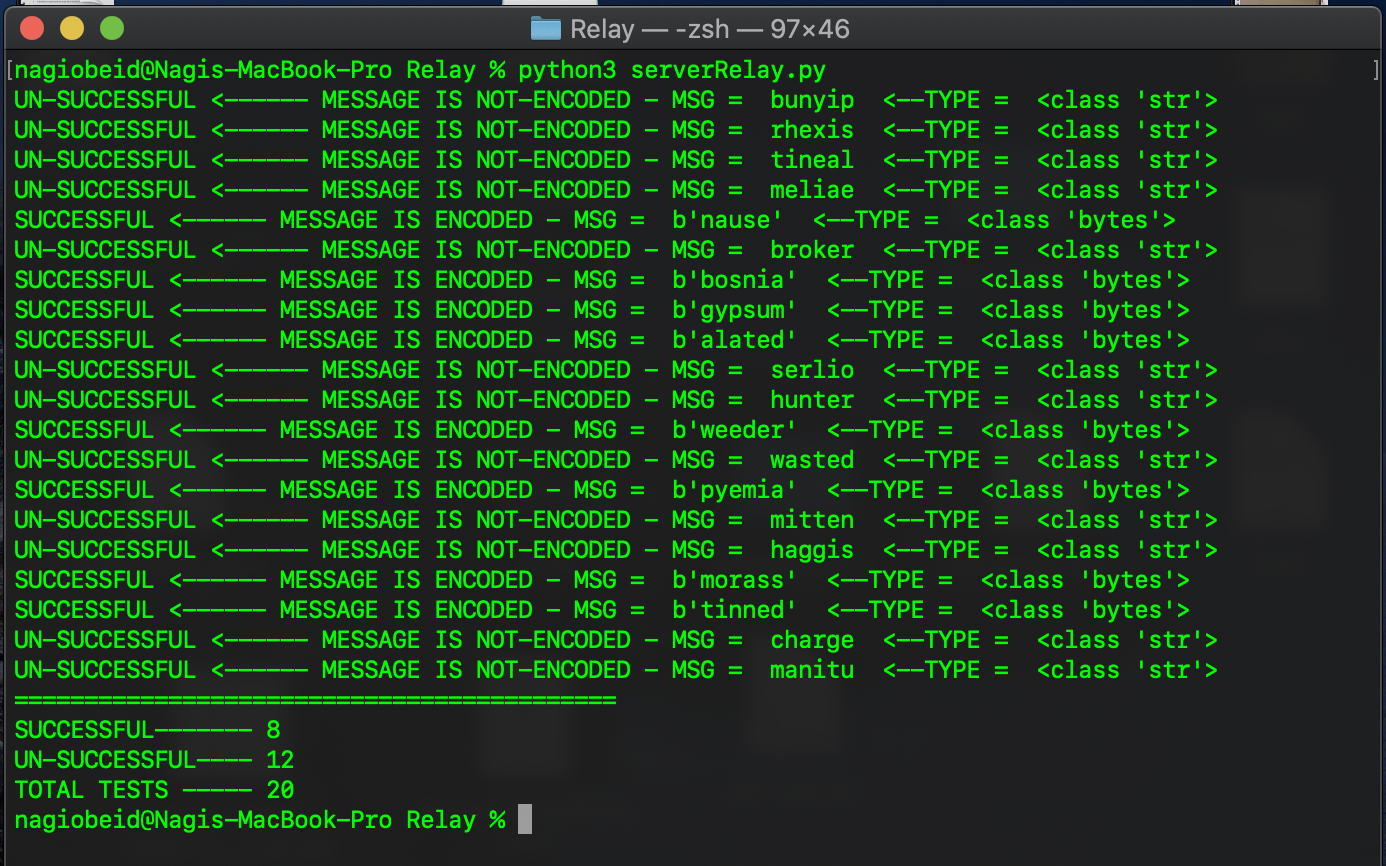The height and width of the screenshot is (866, 1386).
Task: Click the green zoom window button
Action: (x=112, y=28)
